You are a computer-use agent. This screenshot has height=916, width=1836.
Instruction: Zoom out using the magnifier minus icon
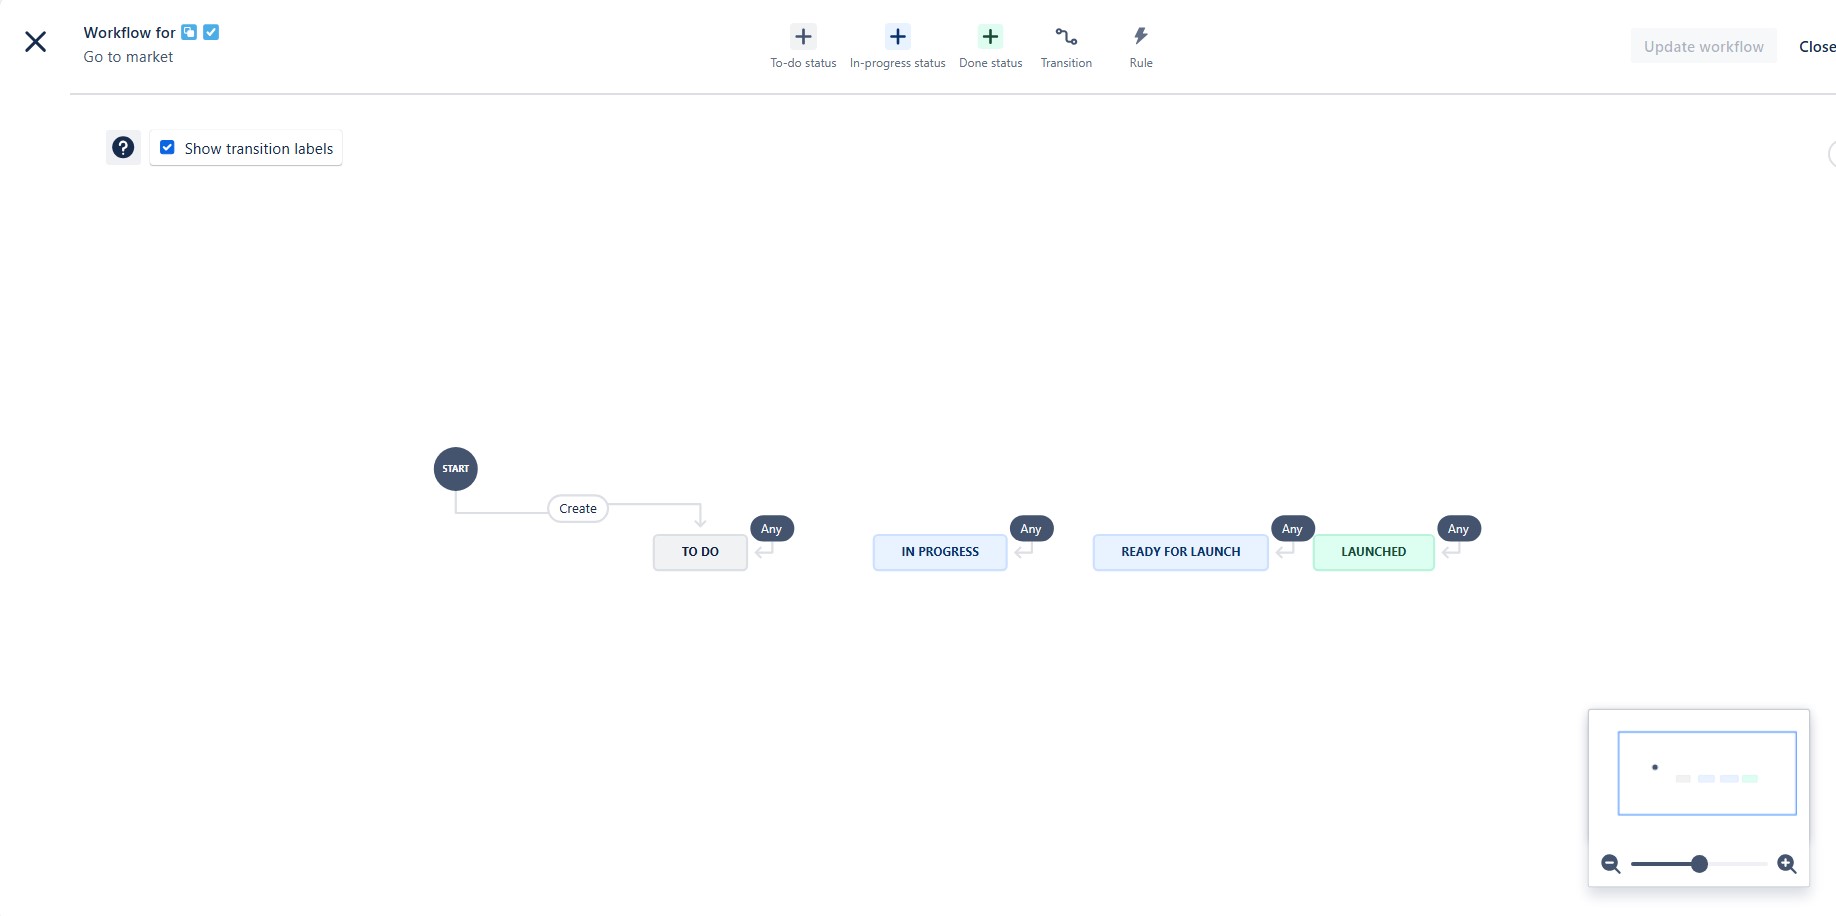coord(1610,863)
